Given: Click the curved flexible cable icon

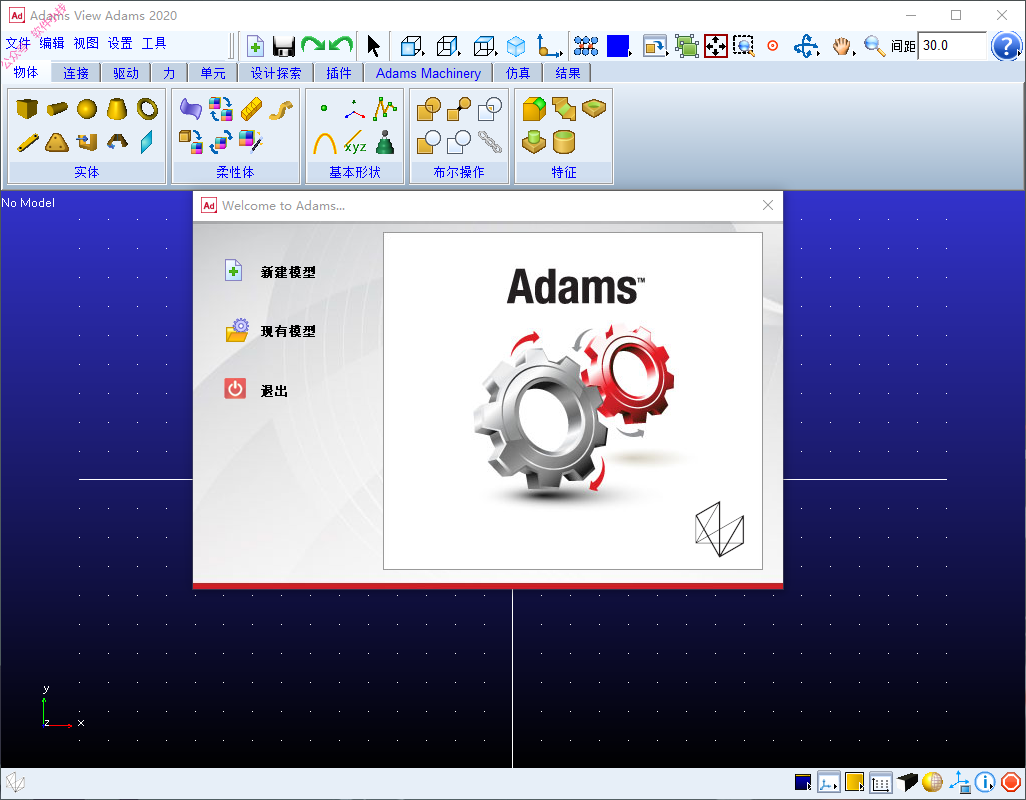Looking at the screenshot, I should 281,110.
